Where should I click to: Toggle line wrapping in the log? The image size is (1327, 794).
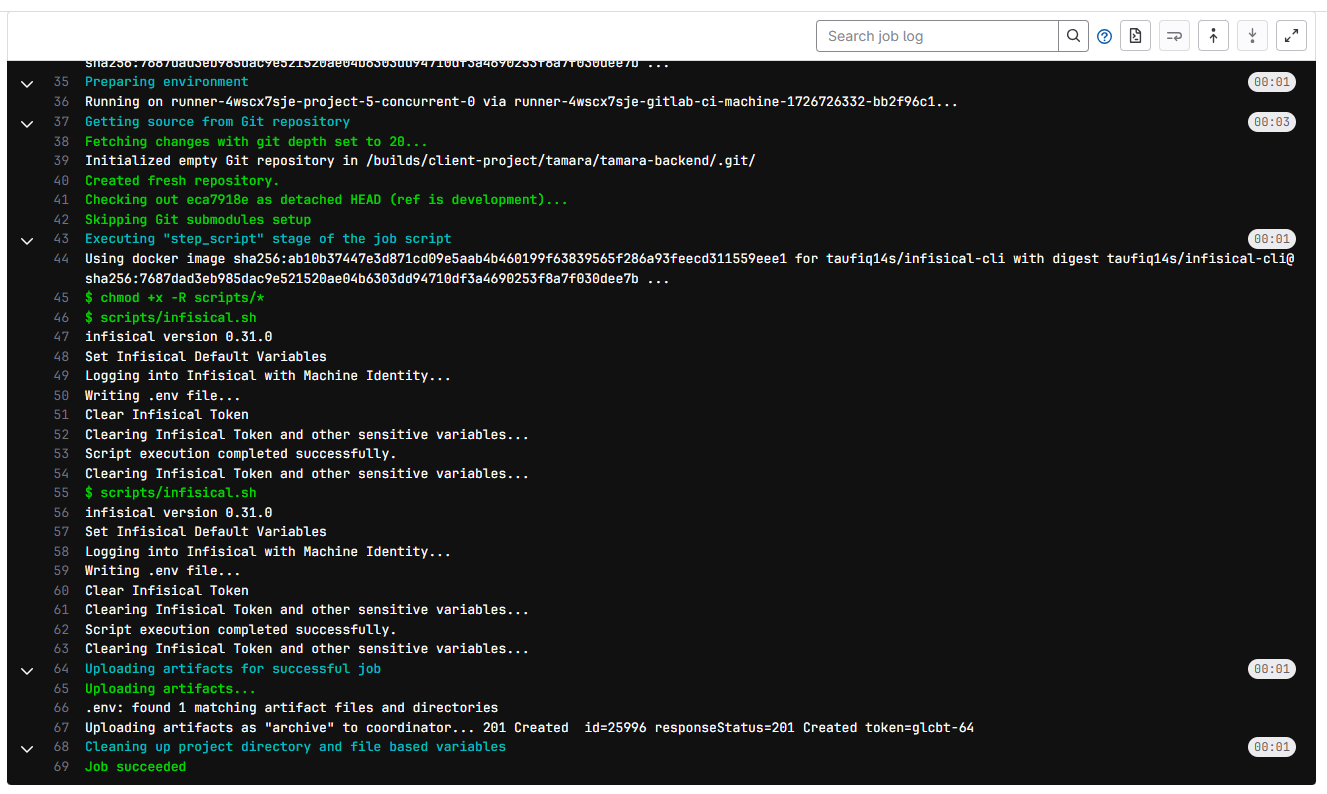[1174, 36]
